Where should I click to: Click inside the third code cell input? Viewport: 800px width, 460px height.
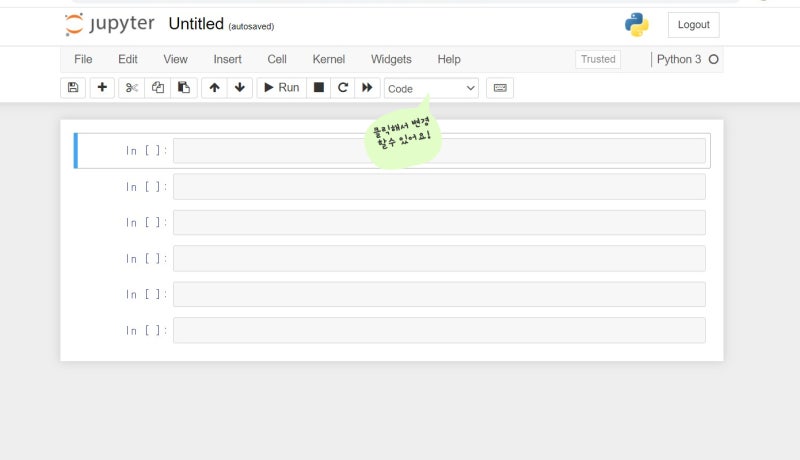pos(439,222)
